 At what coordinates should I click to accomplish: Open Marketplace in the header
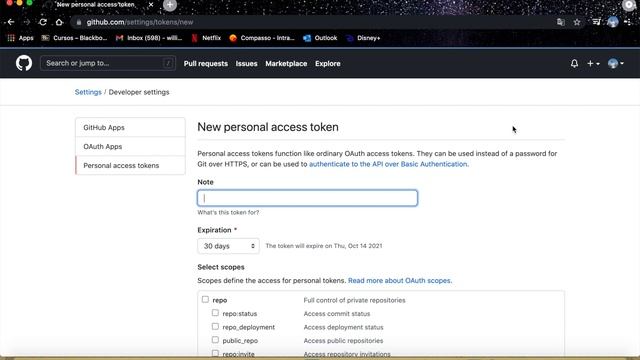tap(286, 64)
